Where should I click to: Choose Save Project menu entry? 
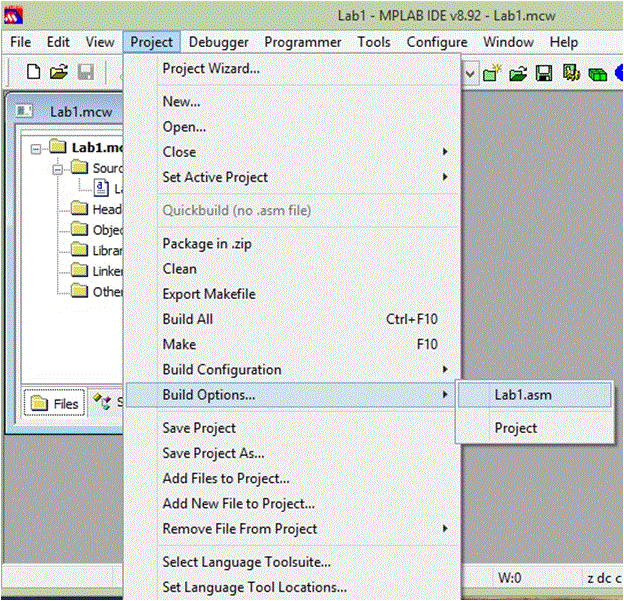tap(293, 428)
